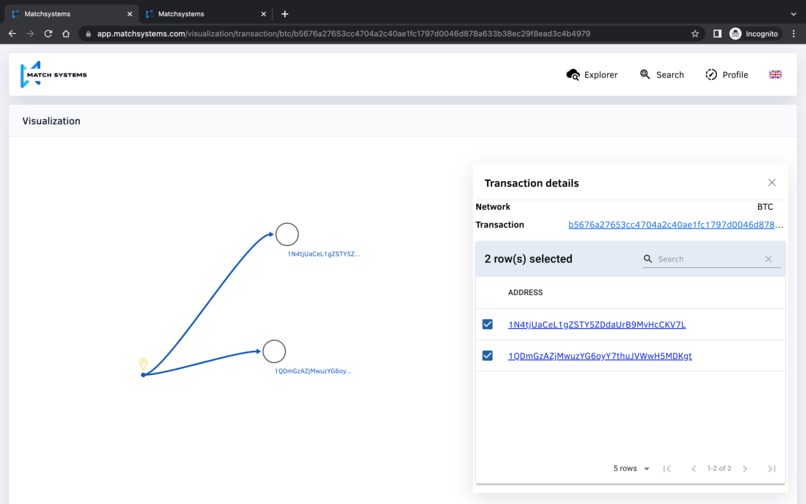
Task: Expand the browser tab search chevron
Action: (794, 14)
